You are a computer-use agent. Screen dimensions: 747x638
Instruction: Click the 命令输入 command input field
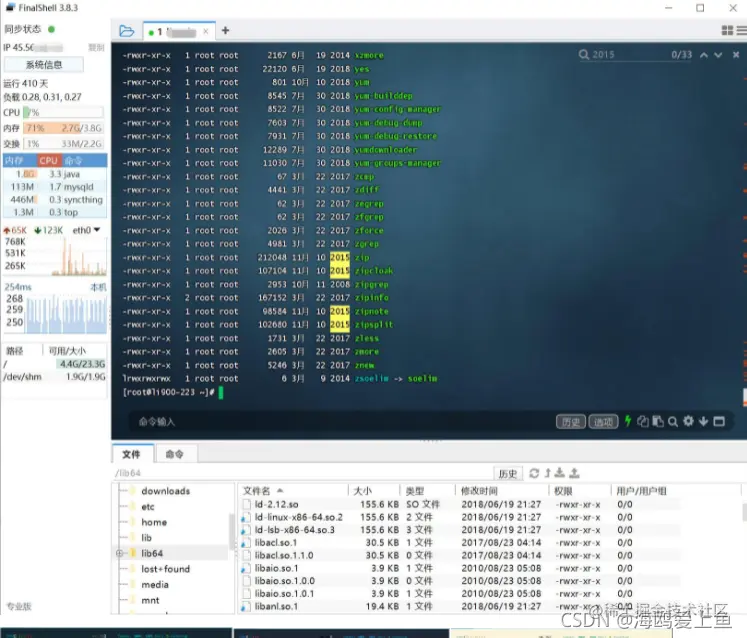343,422
